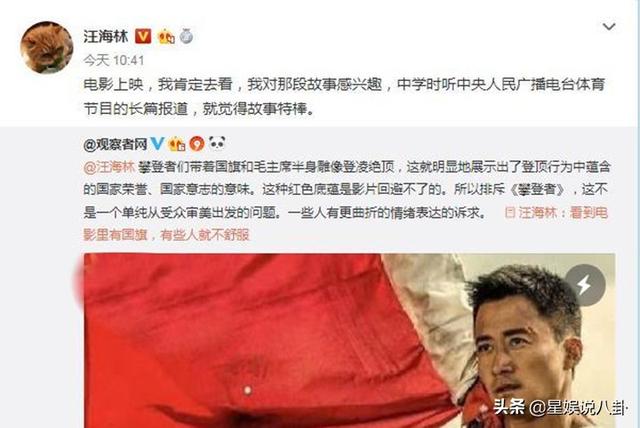Open the red flag movie poster image
This screenshot has width=640, height=428.
click(x=350, y=341)
